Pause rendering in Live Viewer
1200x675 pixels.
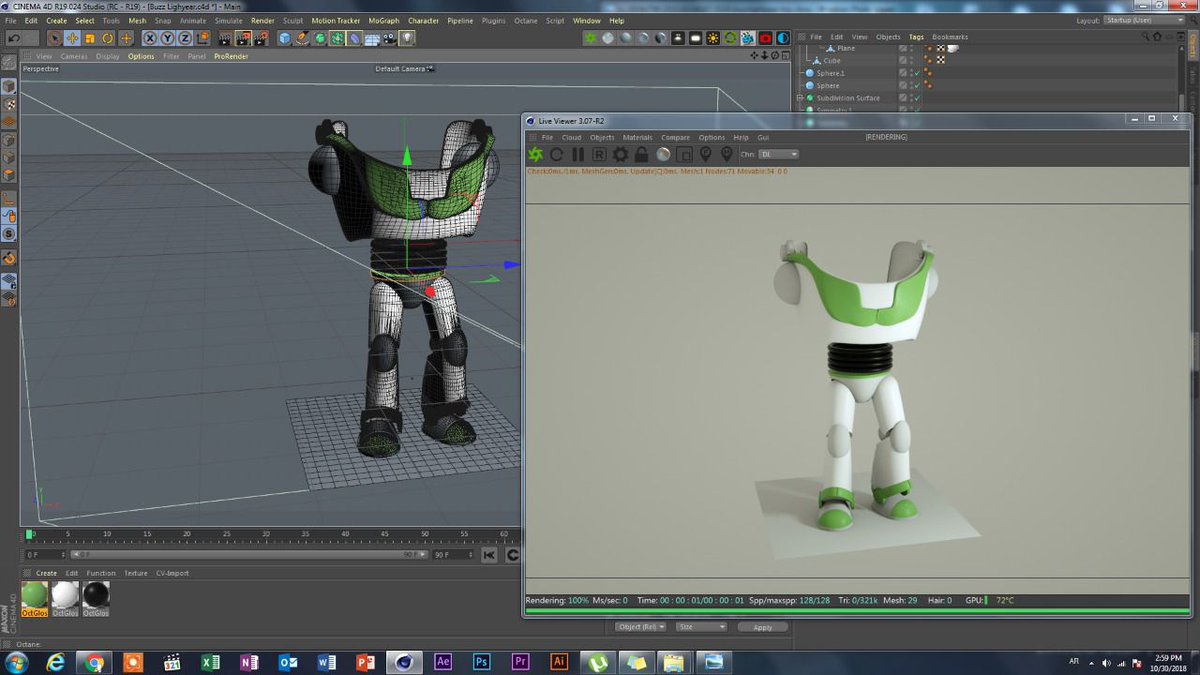click(x=577, y=154)
